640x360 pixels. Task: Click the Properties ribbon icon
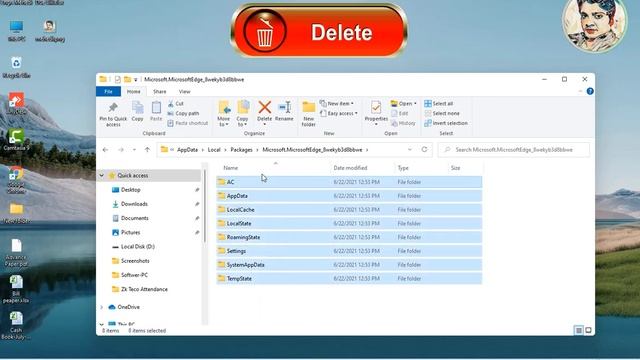coord(376,108)
